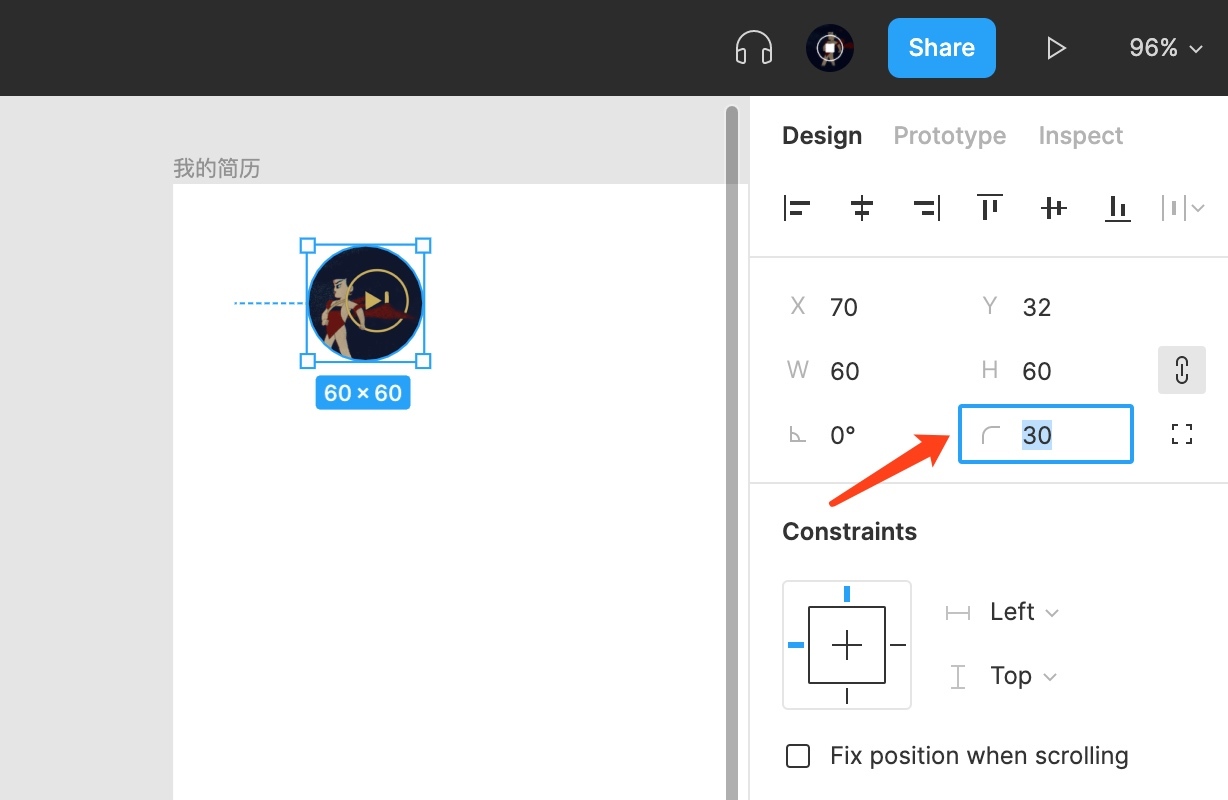
Task: Open the Top vertical constraint dropdown
Action: point(1022,676)
